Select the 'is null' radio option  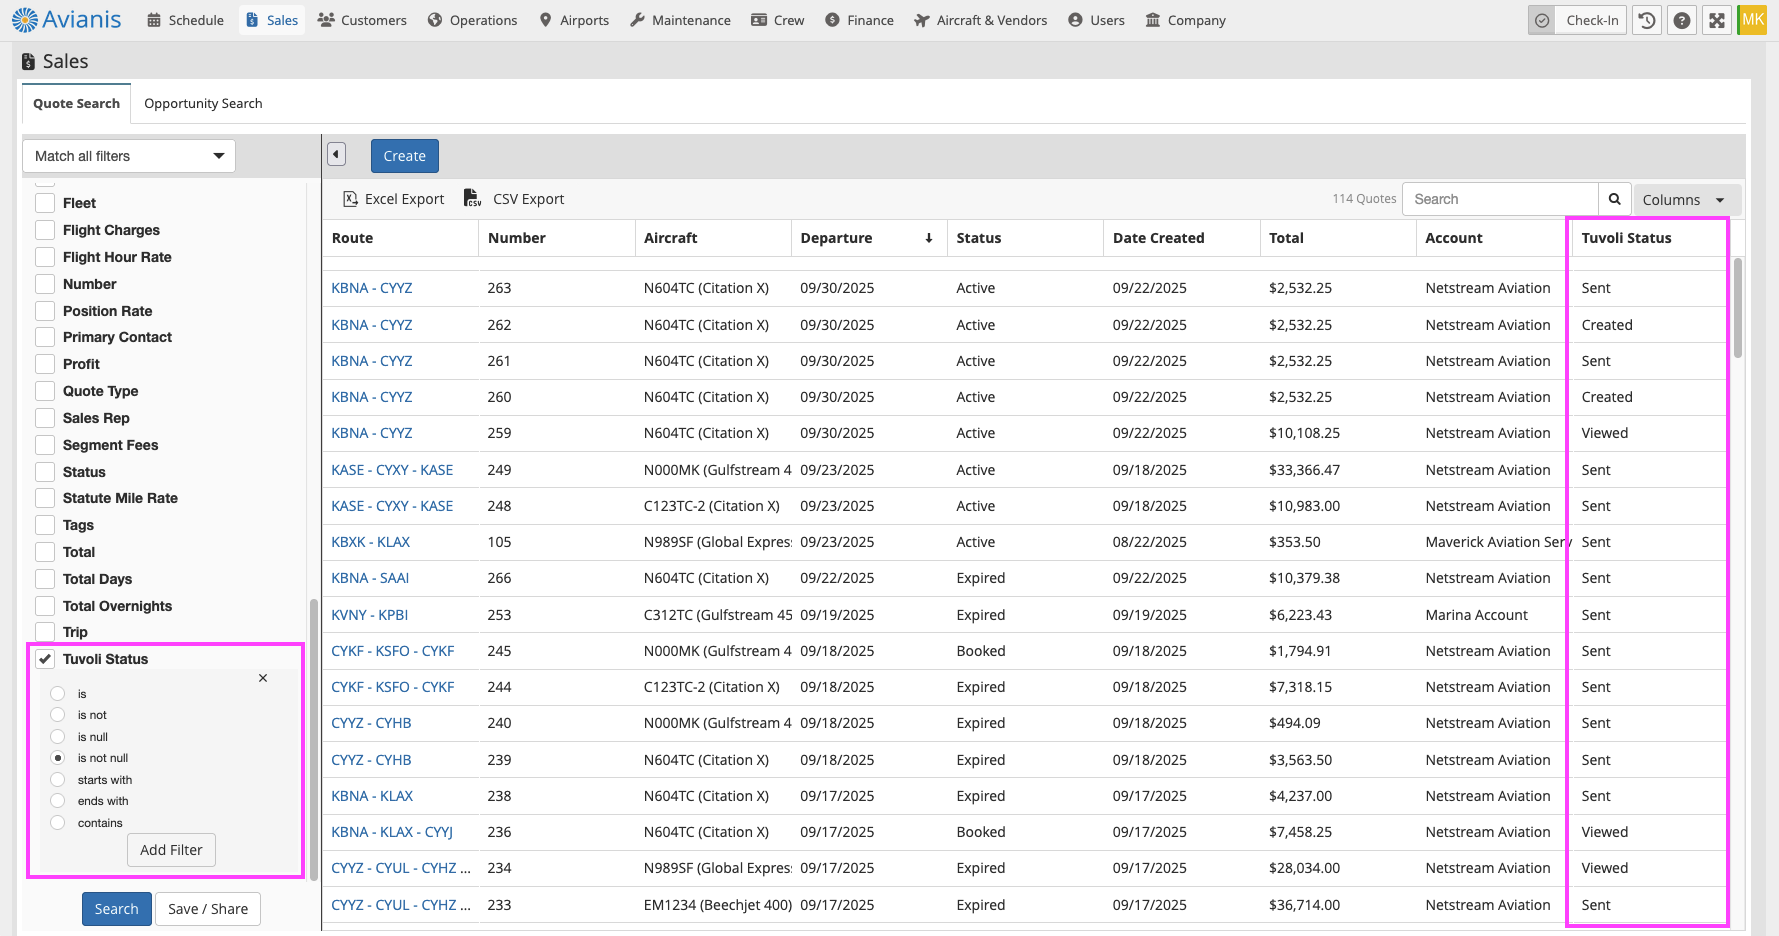(58, 737)
